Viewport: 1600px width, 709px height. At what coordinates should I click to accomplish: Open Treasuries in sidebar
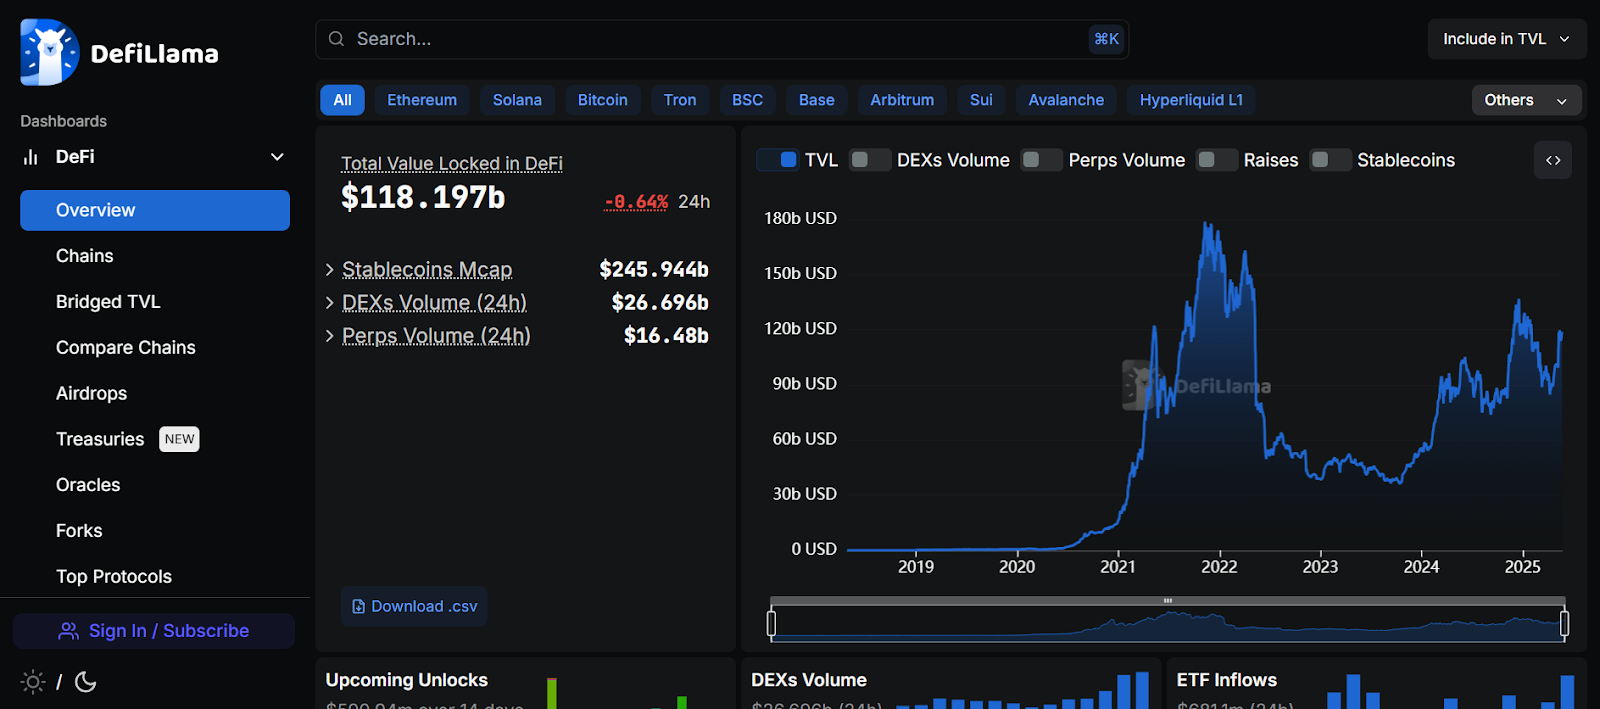coord(155,439)
